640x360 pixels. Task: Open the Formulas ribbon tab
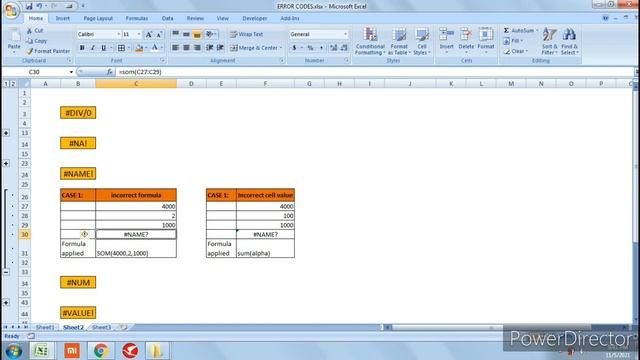pyautogui.click(x=137, y=18)
